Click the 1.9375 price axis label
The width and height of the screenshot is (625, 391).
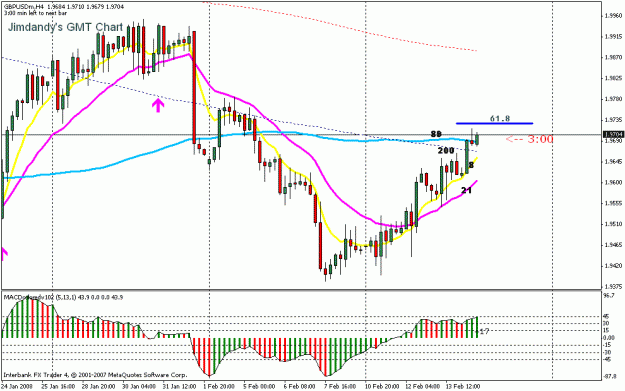(x=614, y=286)
